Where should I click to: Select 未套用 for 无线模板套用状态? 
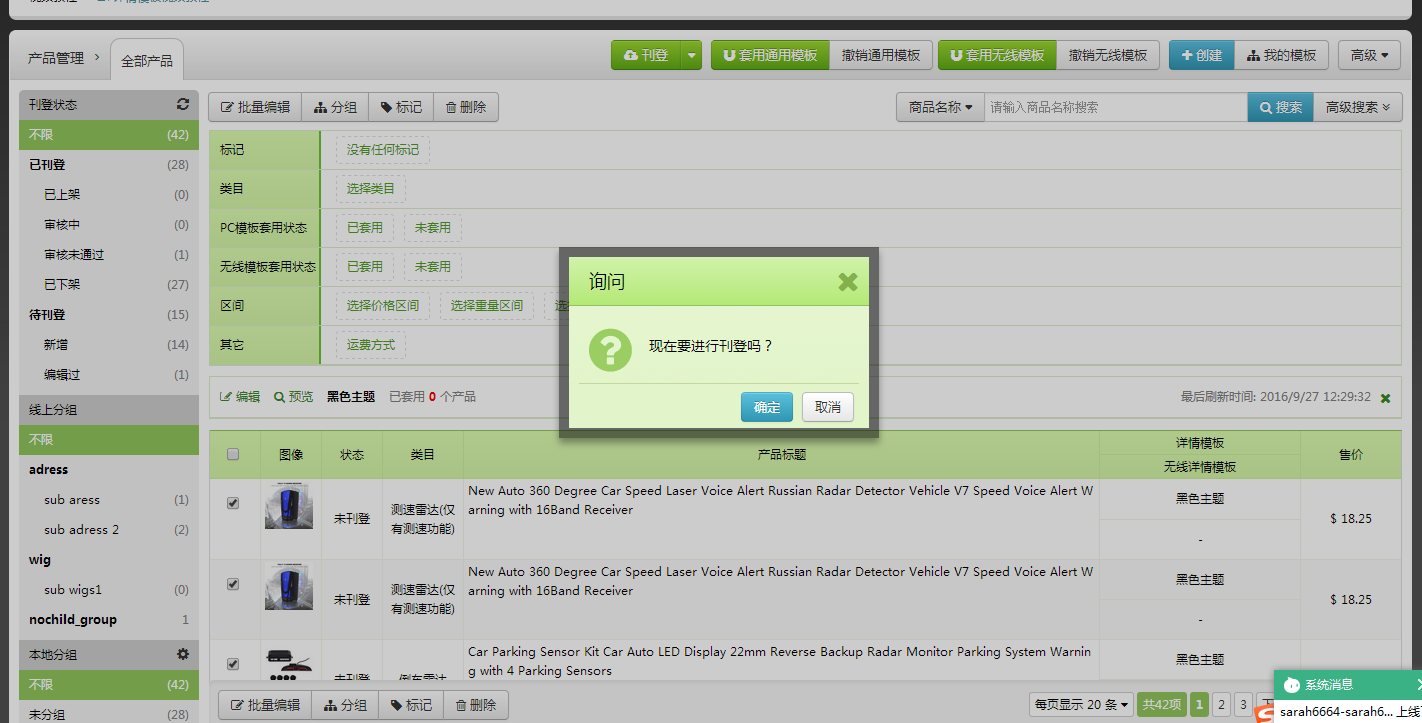pyautogui.click(x=433, y=267)
